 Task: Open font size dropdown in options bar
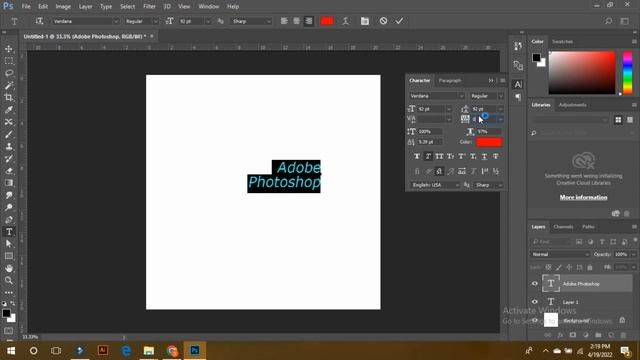[x=208, y=21]
